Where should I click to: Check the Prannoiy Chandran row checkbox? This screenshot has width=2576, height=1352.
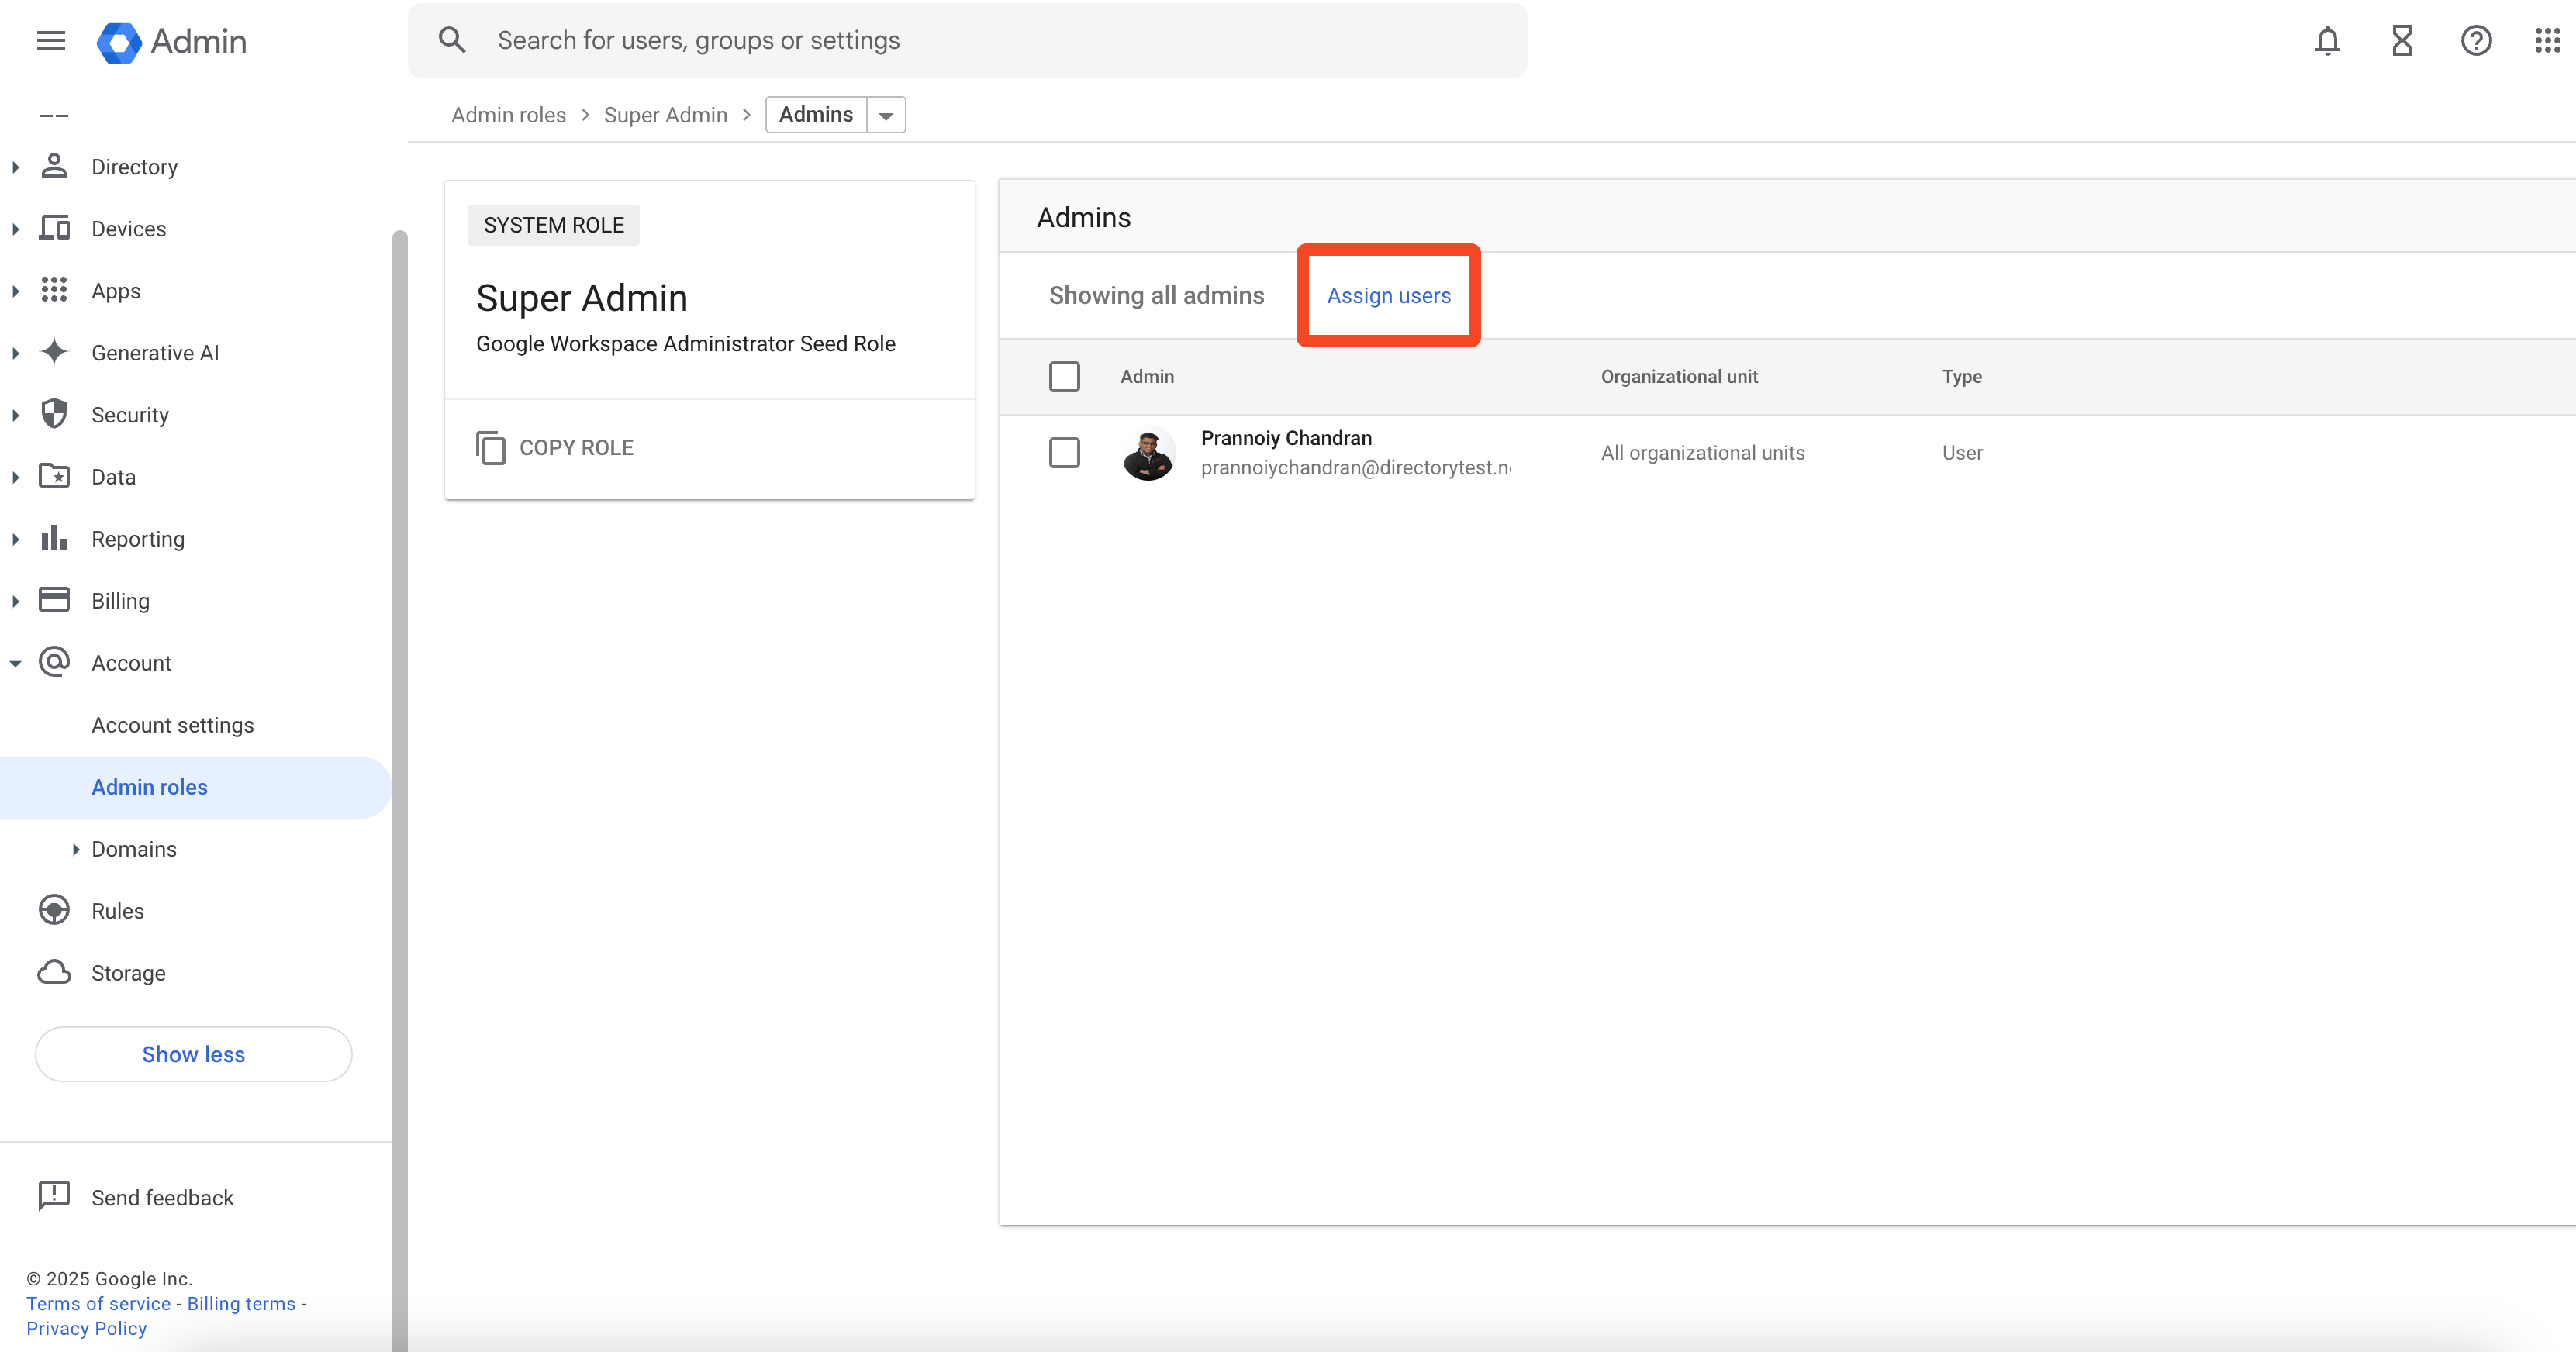[x=1064, y=452]
